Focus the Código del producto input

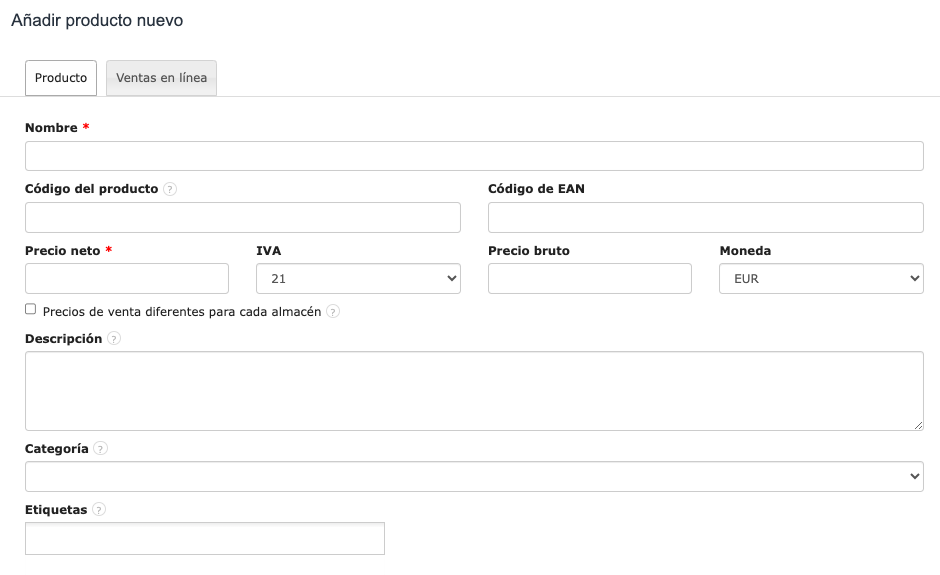click(242, 217)
